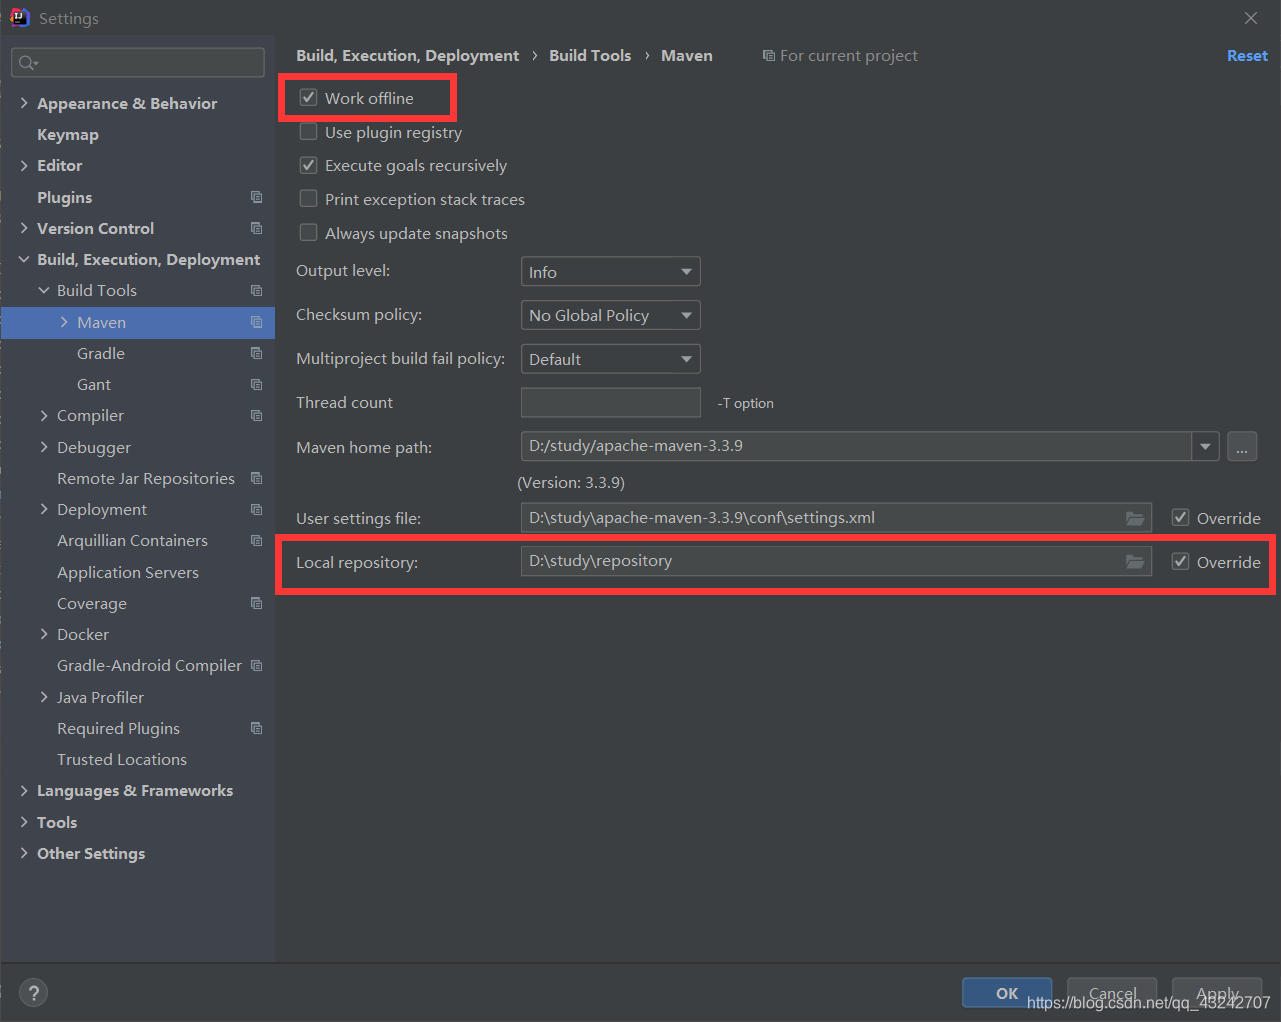Click the search magnifier icon in settings

[27, 63]
